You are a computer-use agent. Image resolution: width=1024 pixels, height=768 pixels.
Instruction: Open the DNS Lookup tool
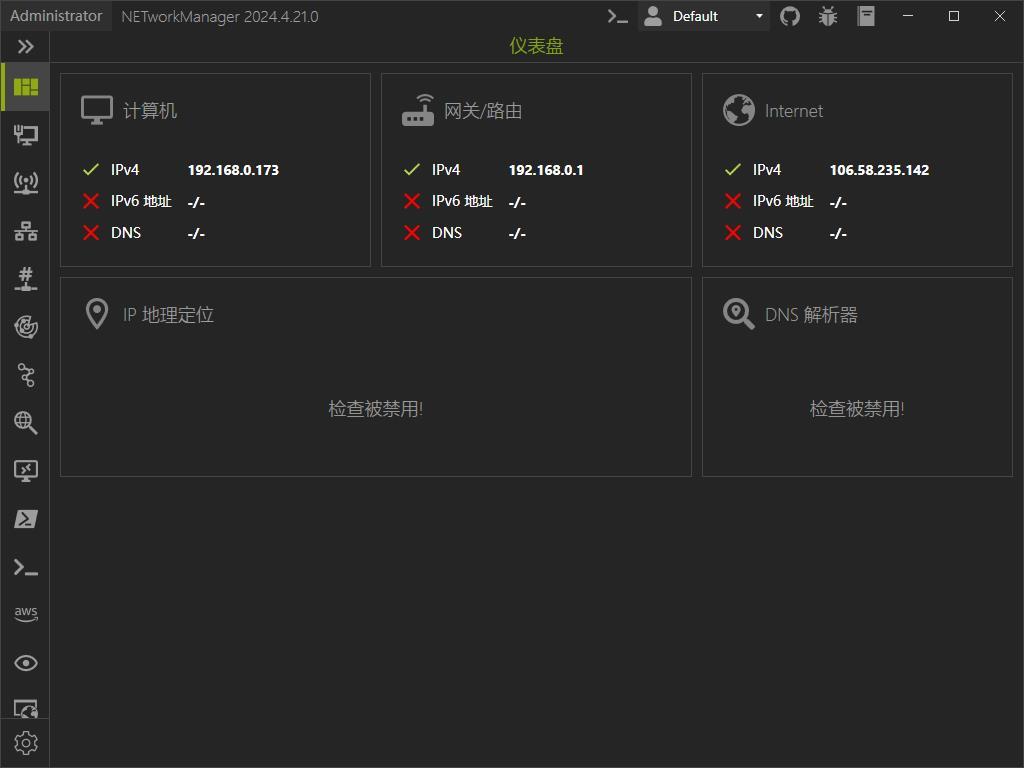tap(25, 423)
